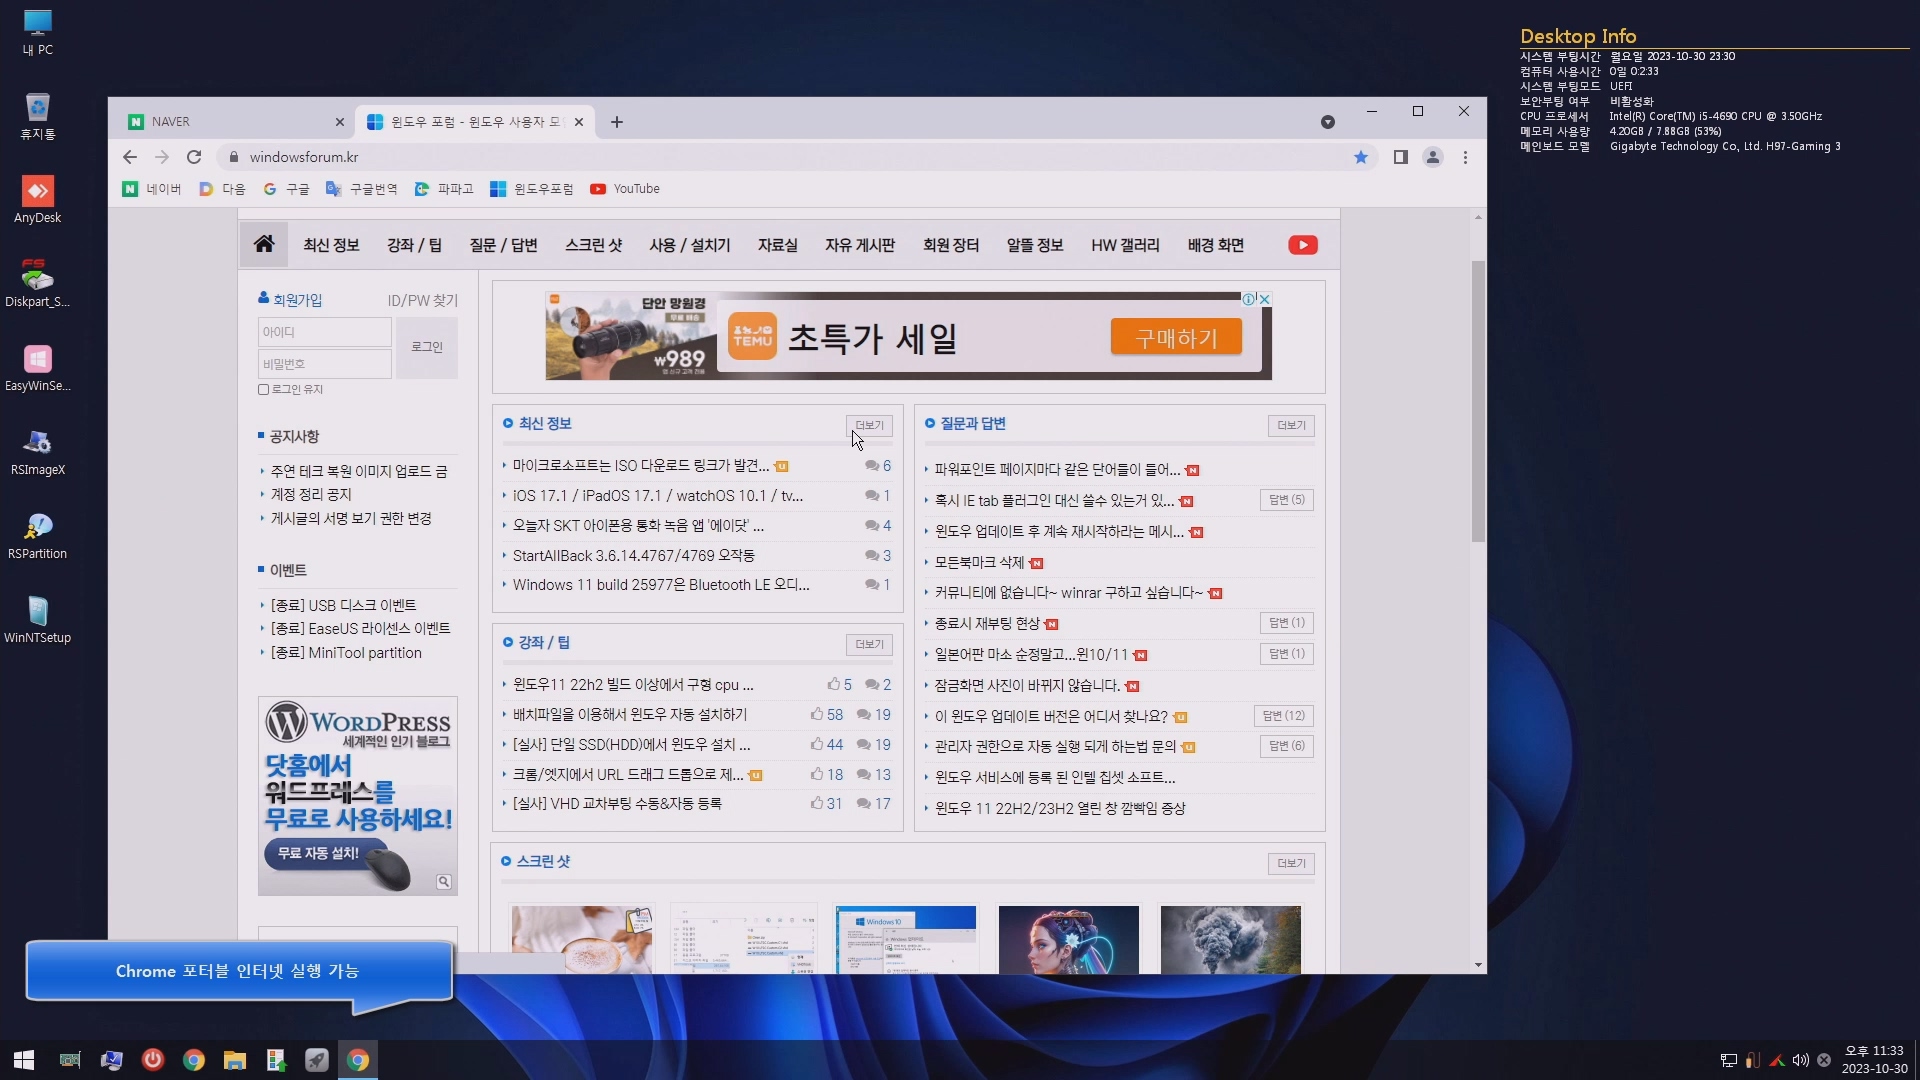Expand 강좌 / 팁 with 더보기
The width and height of the screenshot is (1920, 1080).
click(x=869, y=644)
